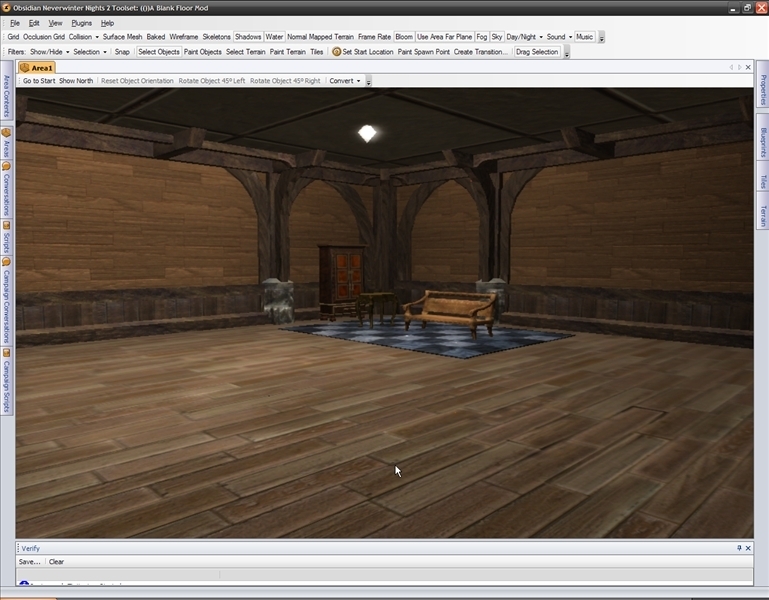Open the Campaign Scripts panel icon
The image size is (769, 600).
(x=6, y=352)
